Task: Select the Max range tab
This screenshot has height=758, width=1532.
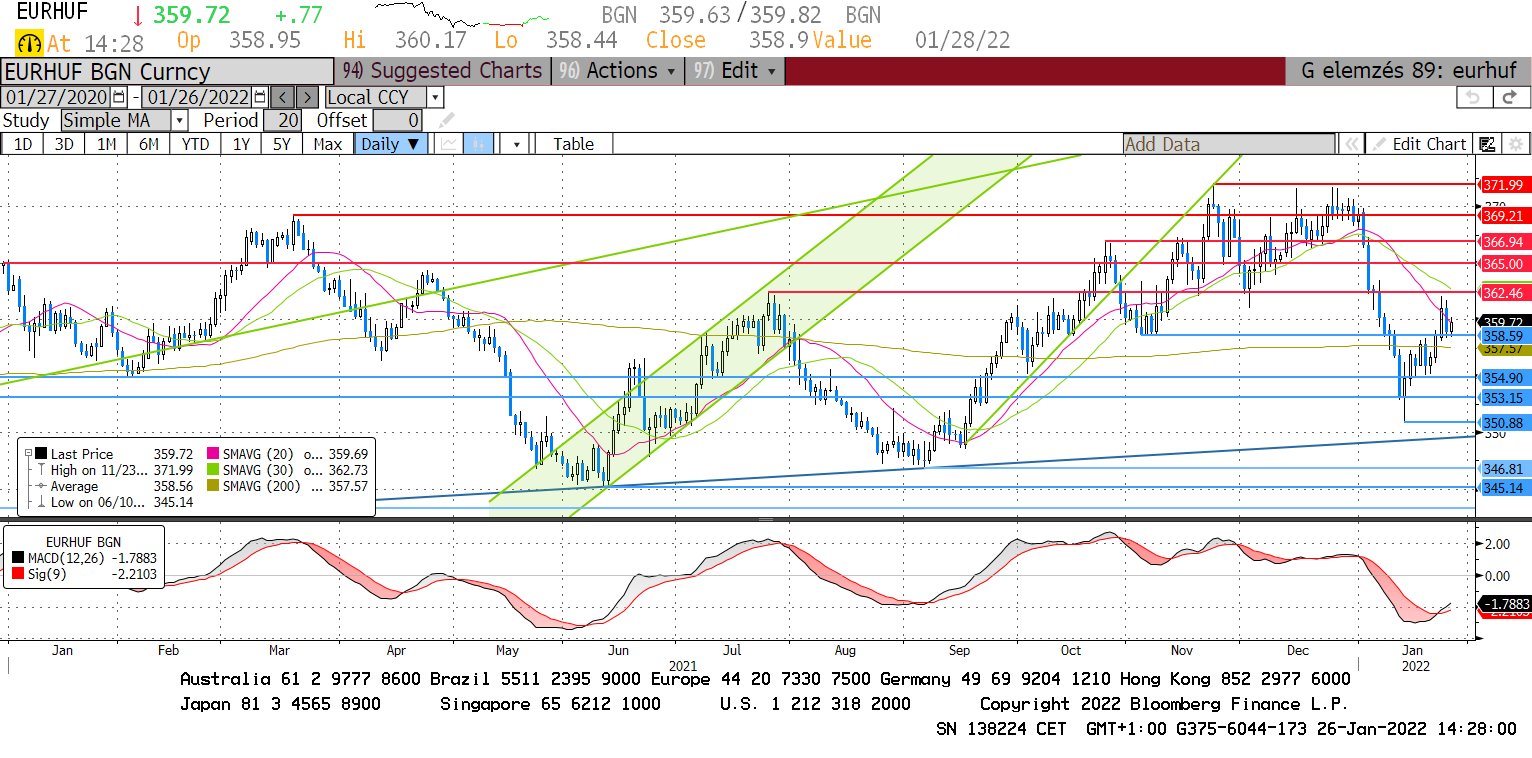Action: click(327, 144)
